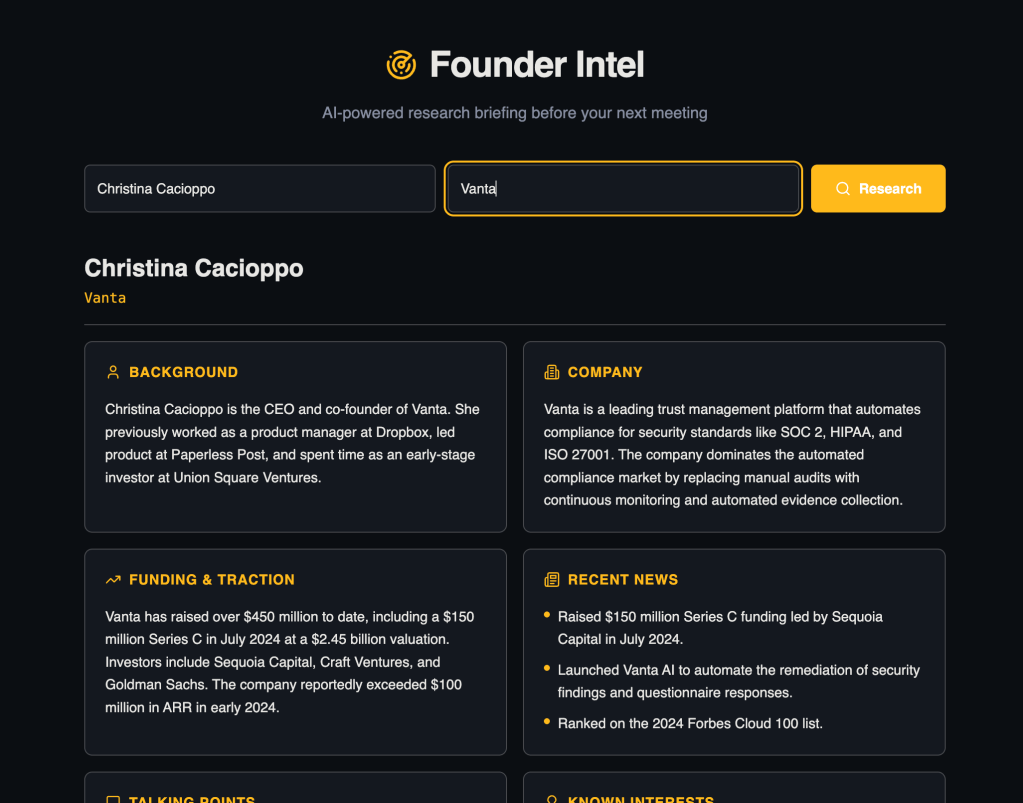1023x803 pixels.
Task: Click the Founder Intel radar logo icon
Action: (401, 65)
